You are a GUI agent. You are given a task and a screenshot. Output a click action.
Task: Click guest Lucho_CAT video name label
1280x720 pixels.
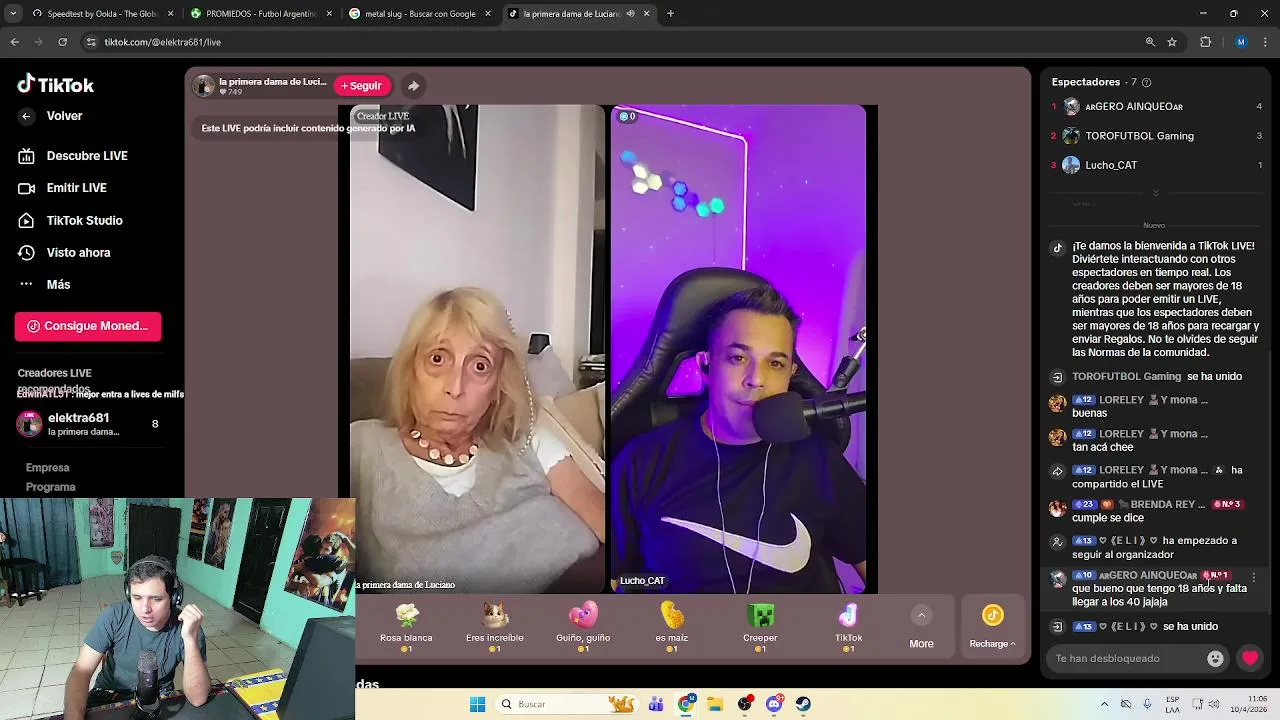pyautogui.click(x=640, y=581)
